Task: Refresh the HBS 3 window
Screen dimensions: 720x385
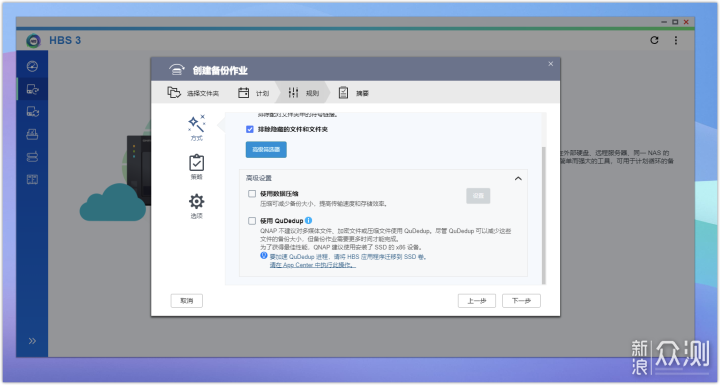Action: tap(654, 40)
